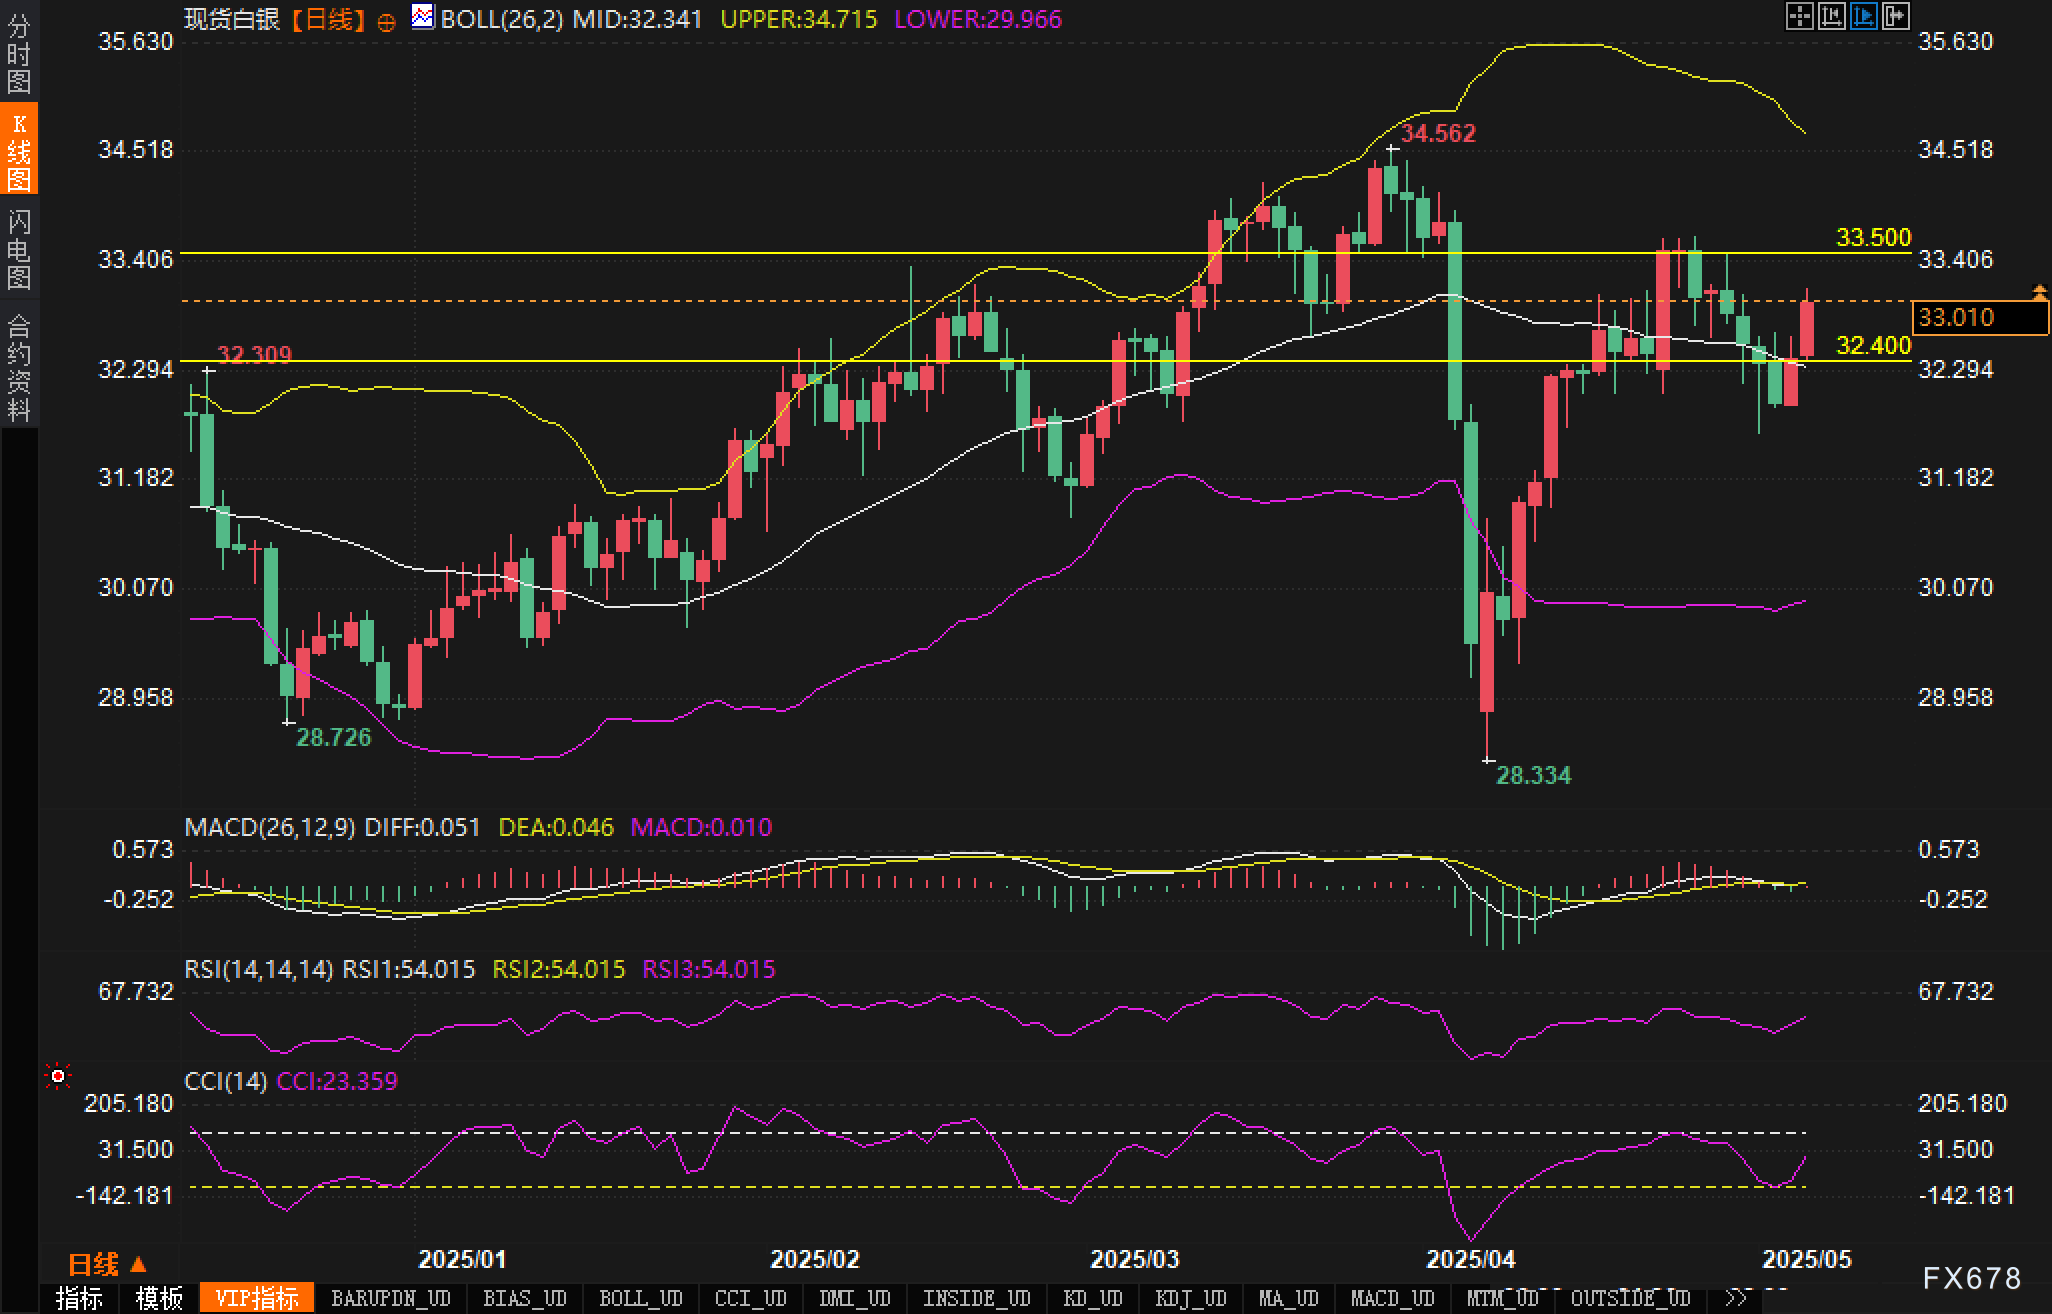Click the BOLL indicator chart icon
The image size is (2052, 1314).
pos(423,17)
